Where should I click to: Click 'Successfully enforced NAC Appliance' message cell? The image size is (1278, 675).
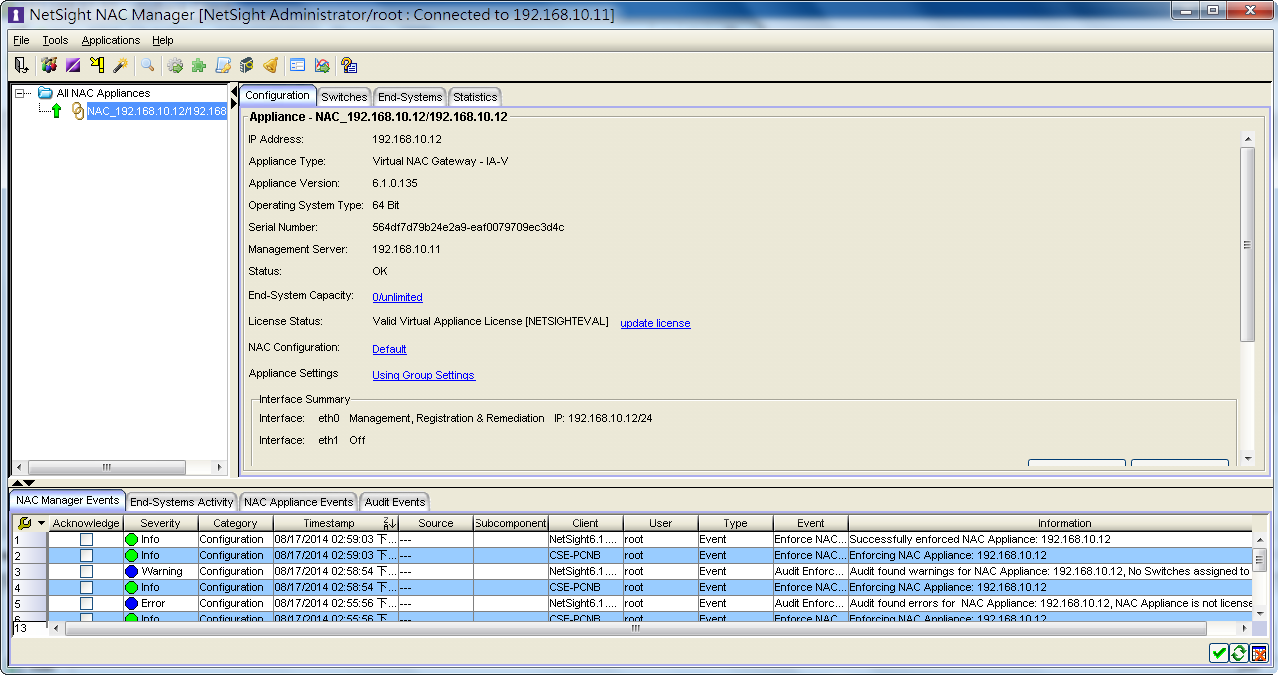tap(1050, 539)
